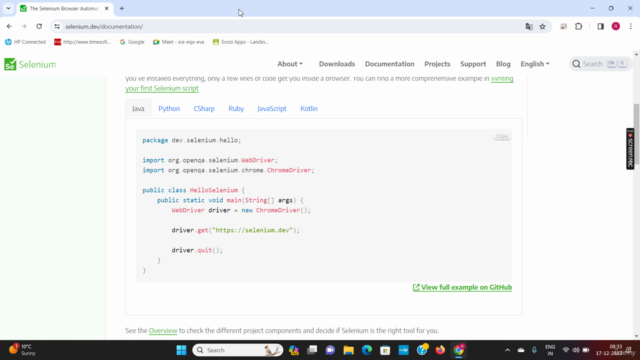Open the Windows Start button
Viewport: 640px width, 360px height.
(181, 350)
